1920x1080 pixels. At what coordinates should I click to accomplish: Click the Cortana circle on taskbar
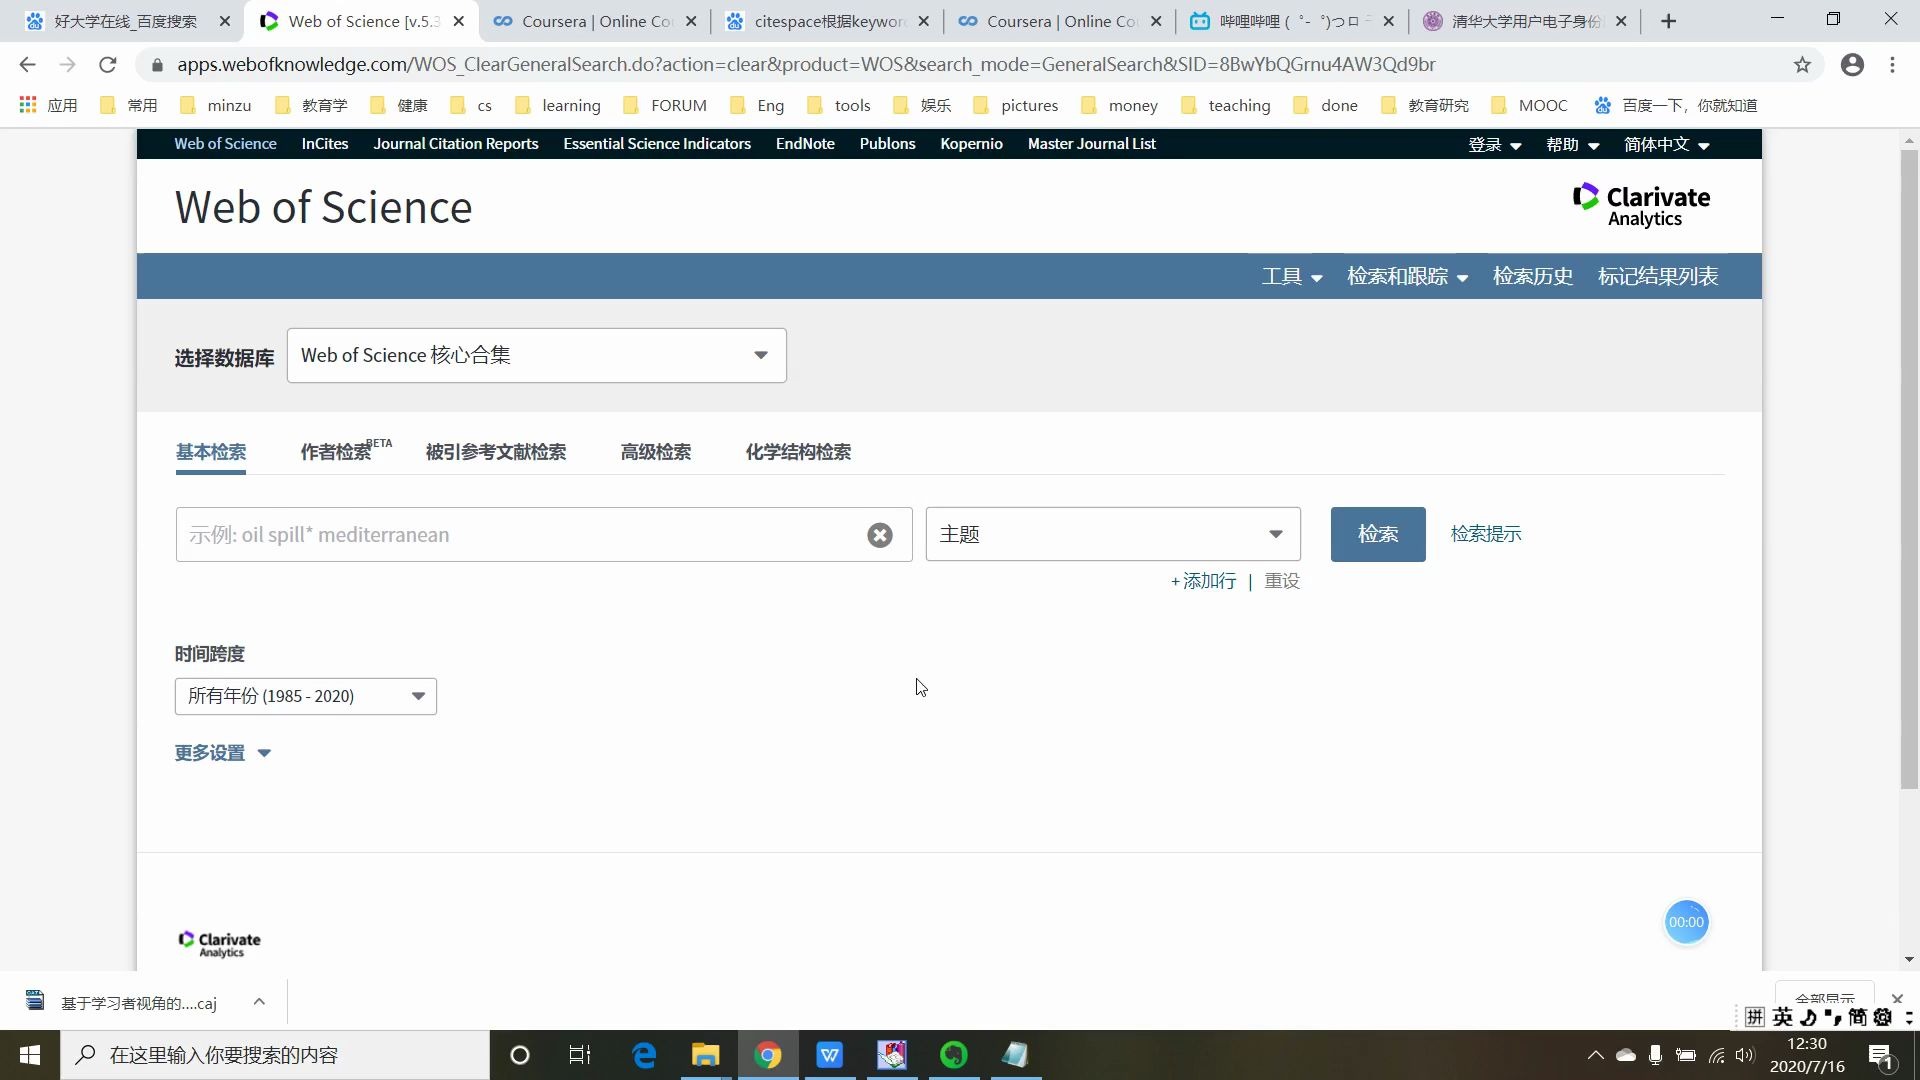click(x=519, y=1055)
